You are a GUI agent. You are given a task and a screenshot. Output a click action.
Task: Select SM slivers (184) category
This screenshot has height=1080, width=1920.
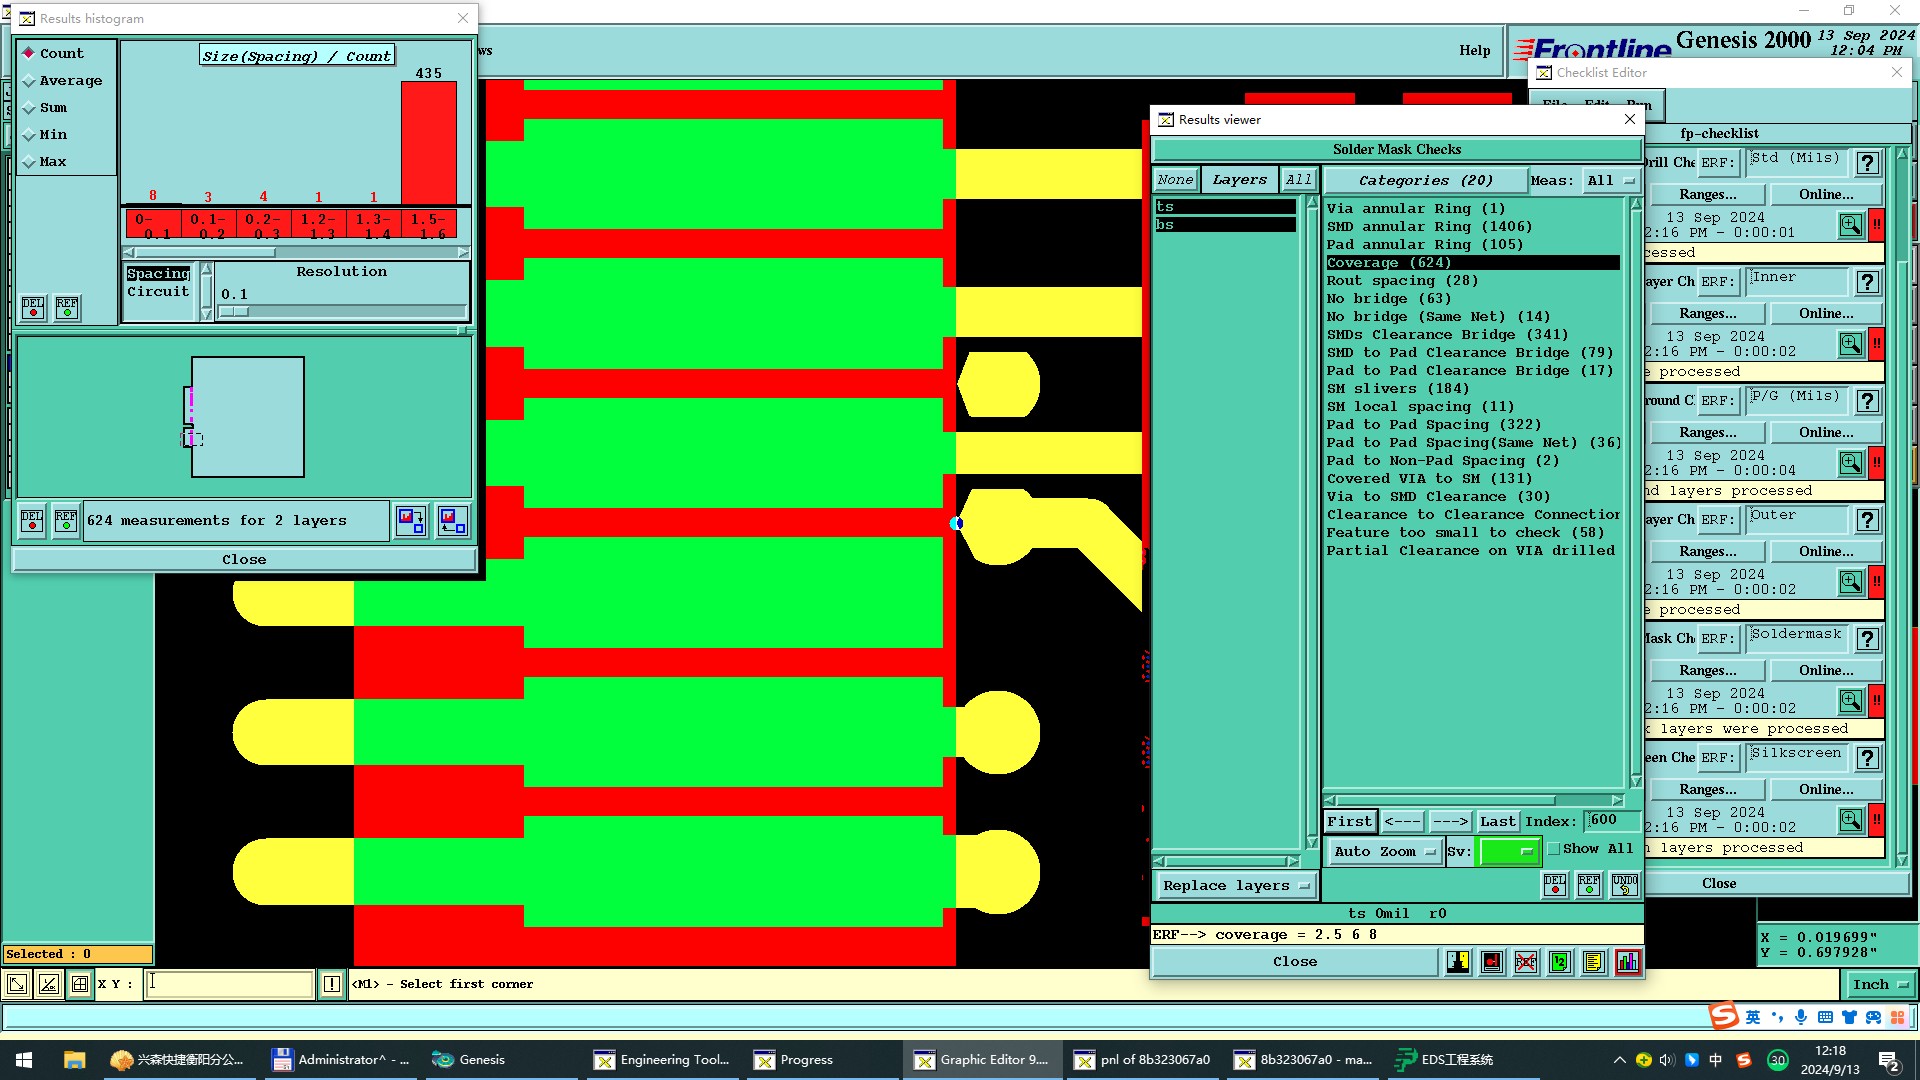point(1397,389)
